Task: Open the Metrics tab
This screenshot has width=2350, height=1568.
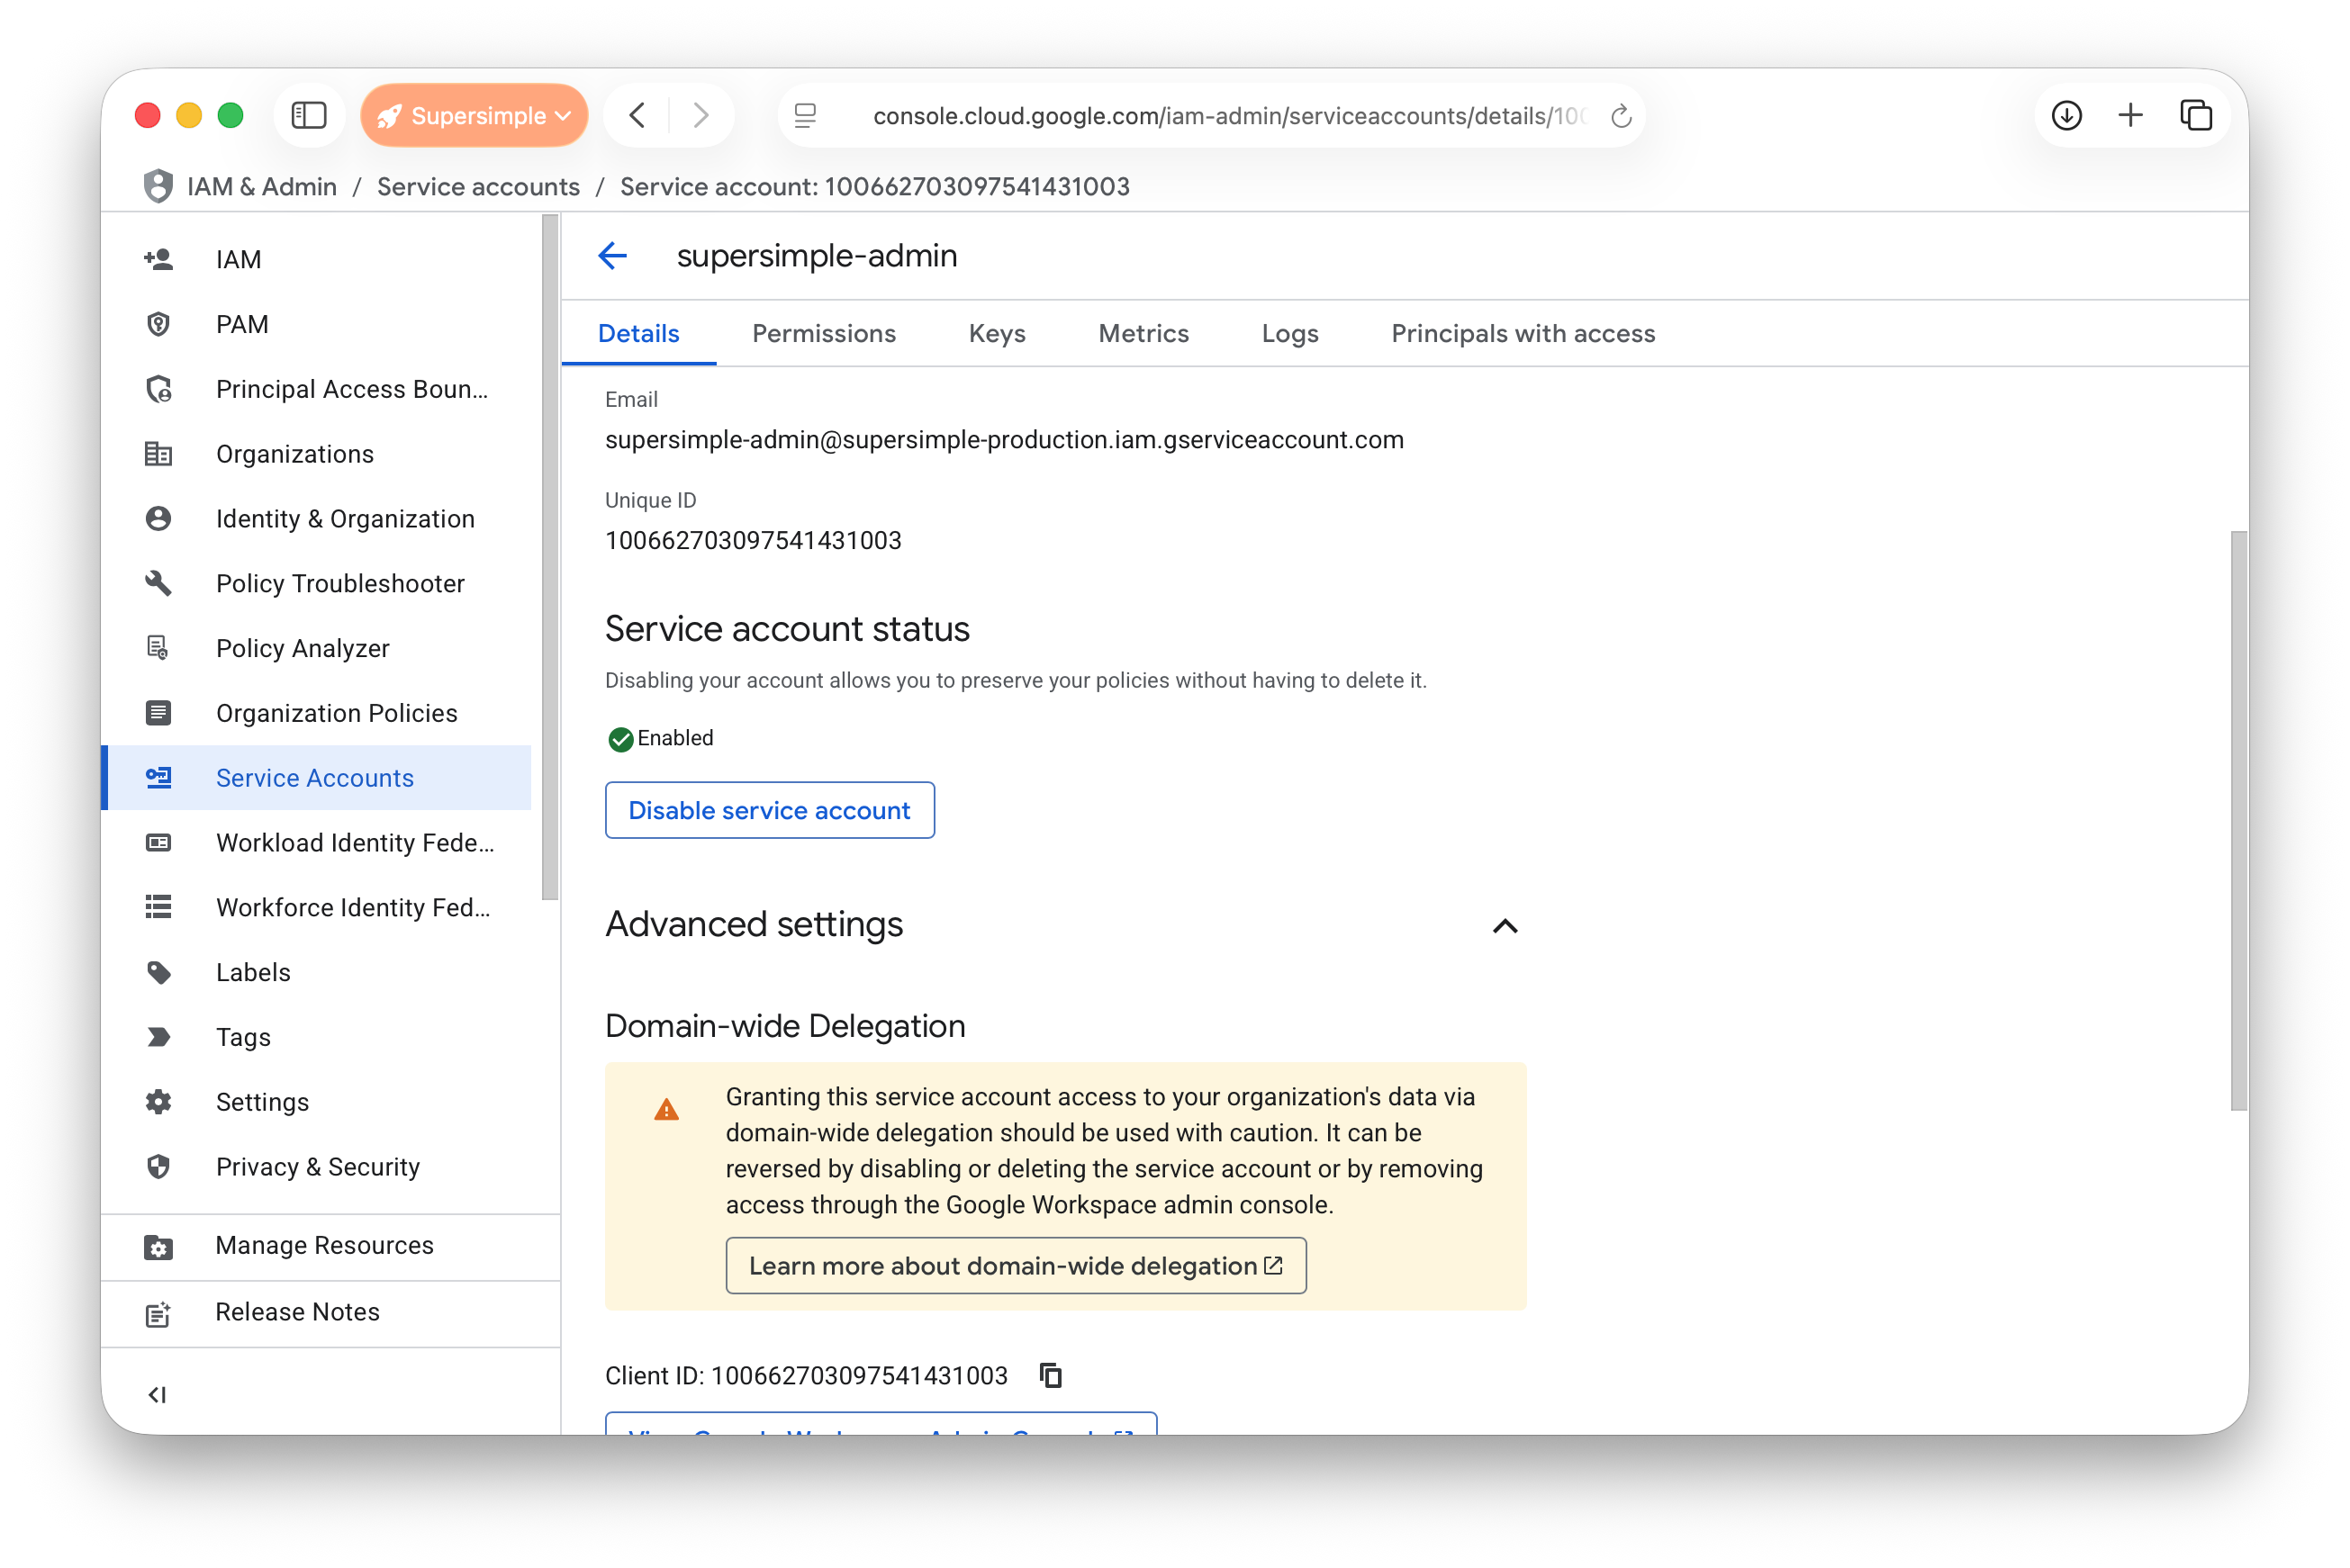Action: pyautogui.click(x=1143, y=333)
